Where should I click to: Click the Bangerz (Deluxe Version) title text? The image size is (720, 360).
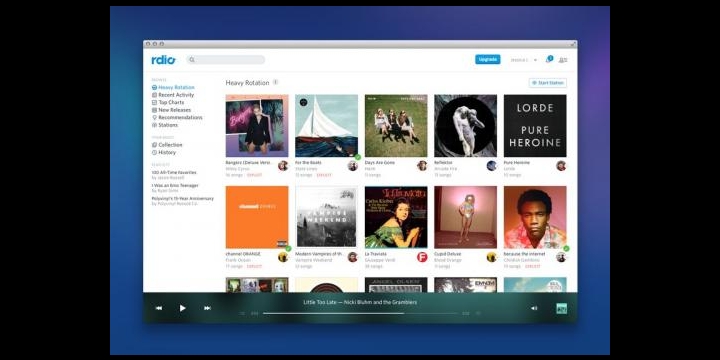coord(250,163)
